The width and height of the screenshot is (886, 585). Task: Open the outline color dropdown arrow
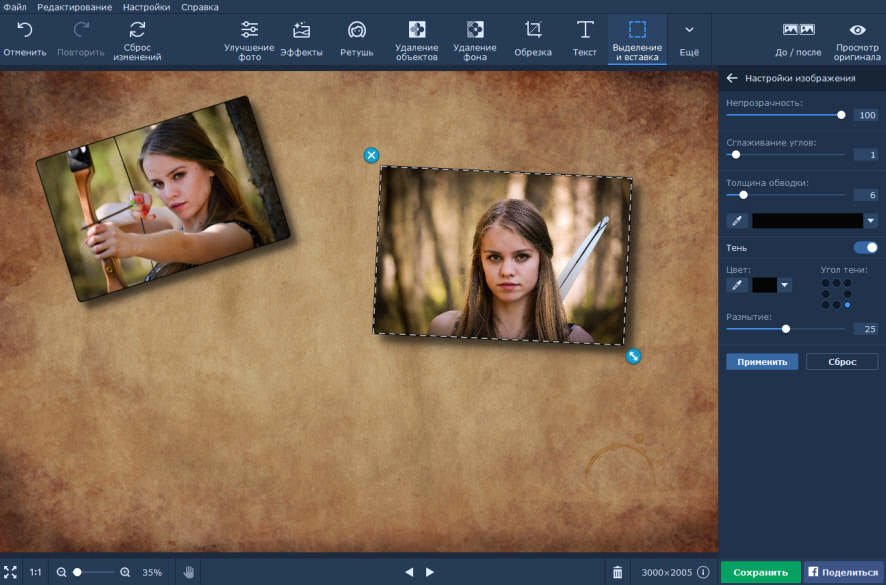(x=870, y=221)
